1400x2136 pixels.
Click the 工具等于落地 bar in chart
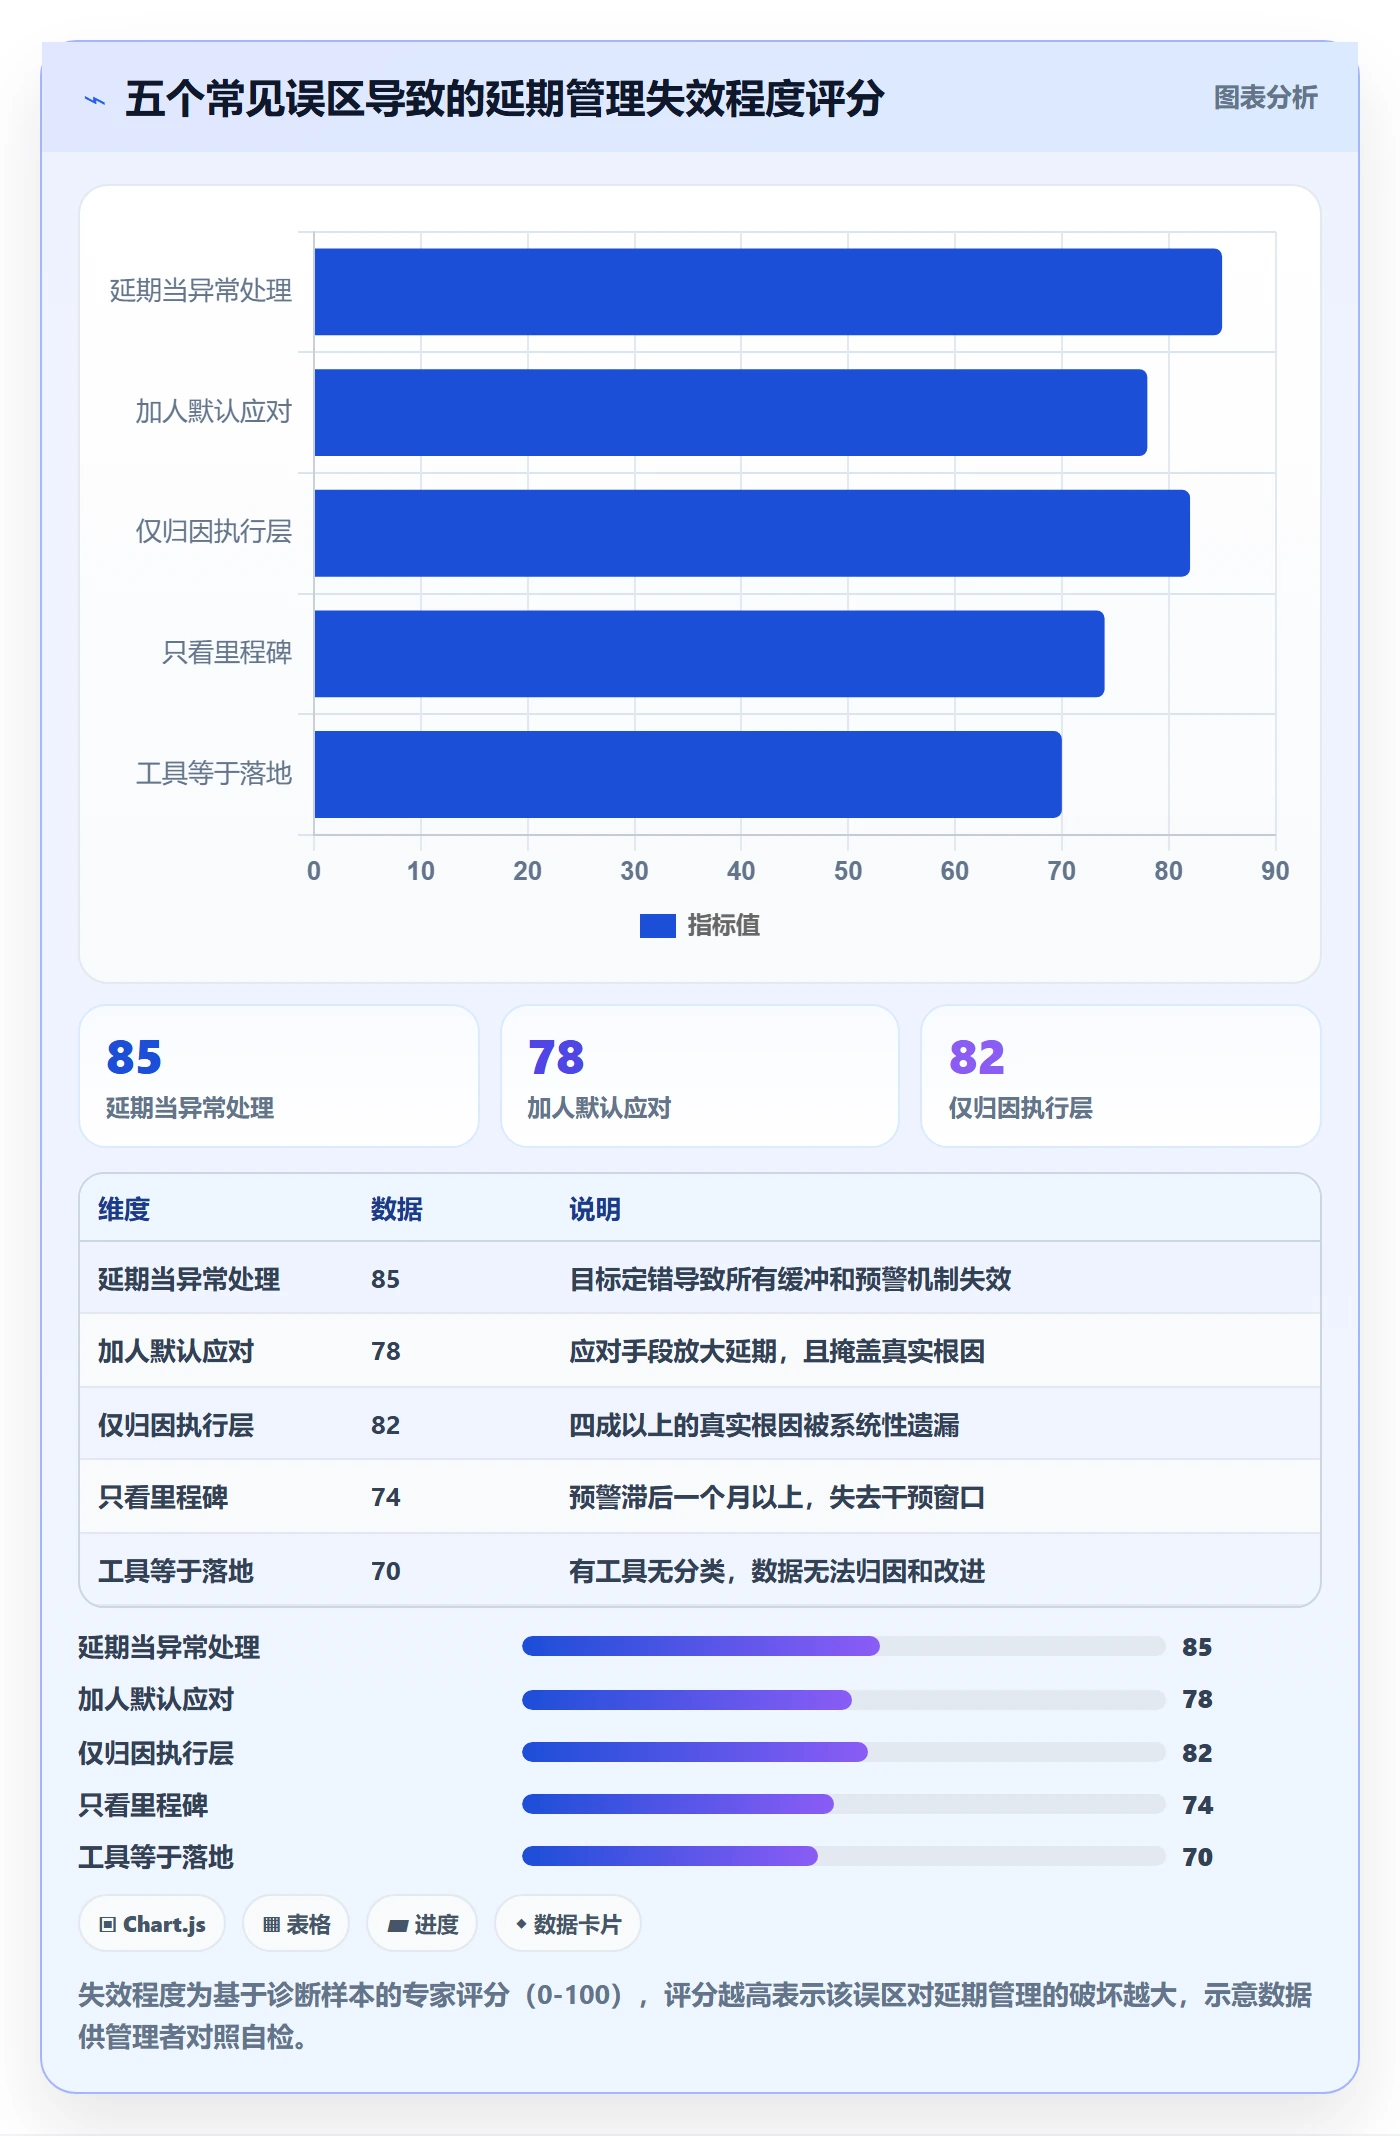(688, 774)
